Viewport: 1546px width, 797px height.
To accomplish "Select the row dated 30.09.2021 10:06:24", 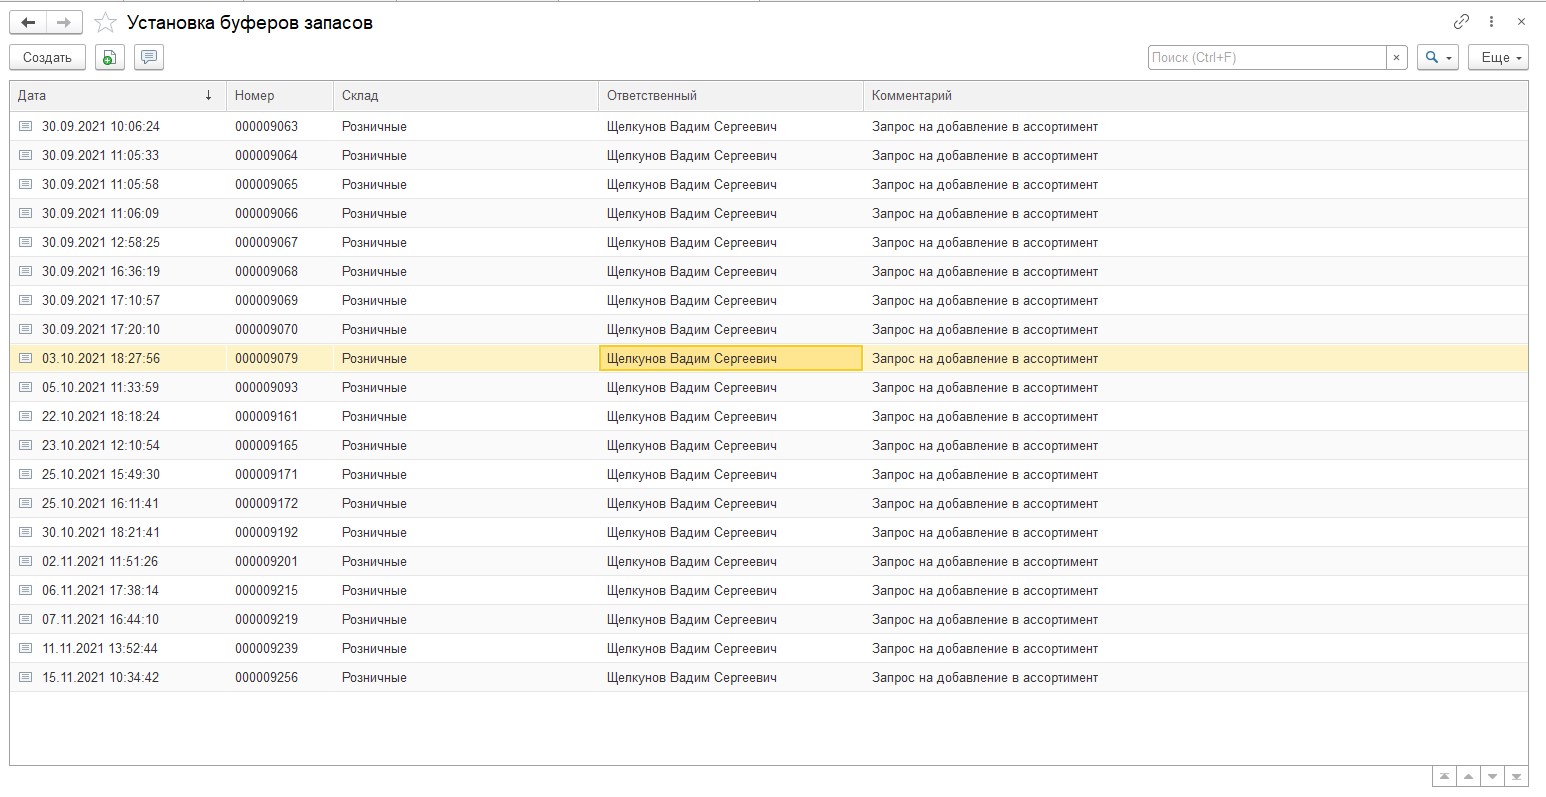I will point(101,126).
